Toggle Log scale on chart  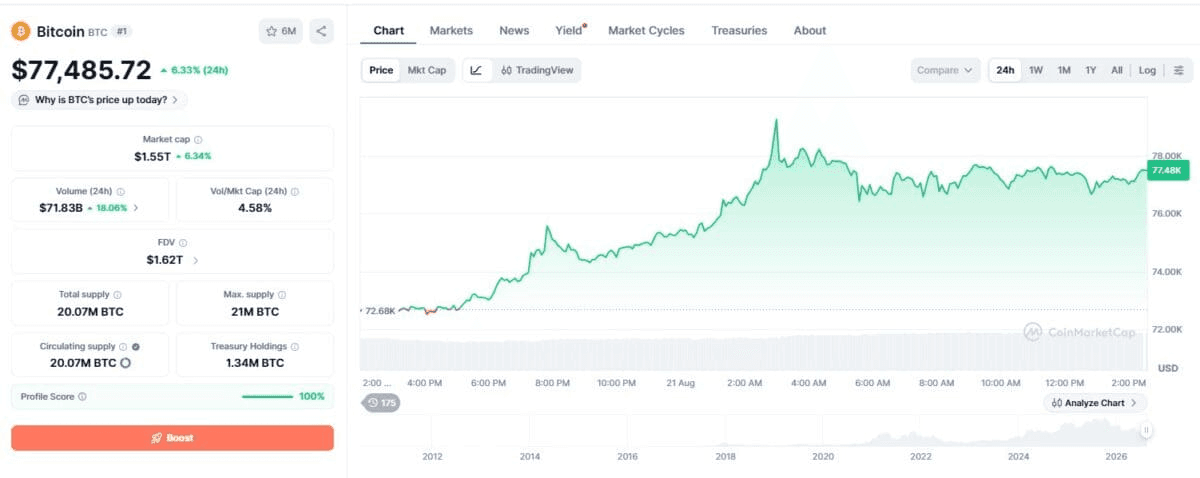coord(1147,70)
